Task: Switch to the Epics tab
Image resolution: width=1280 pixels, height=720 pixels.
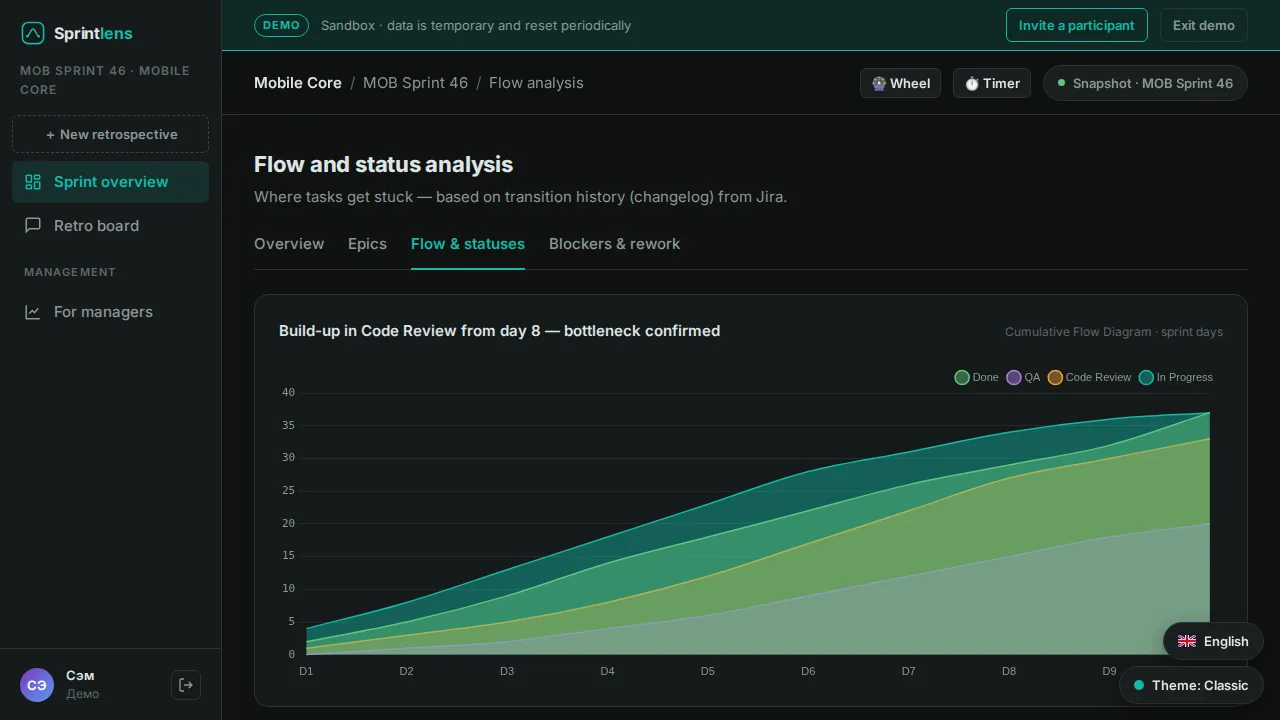Action: (x=367, y=244)
